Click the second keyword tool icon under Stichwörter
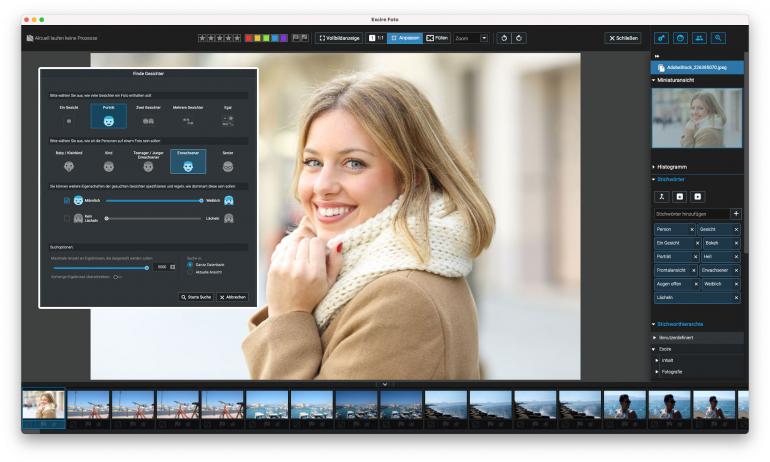 point(680,196)
